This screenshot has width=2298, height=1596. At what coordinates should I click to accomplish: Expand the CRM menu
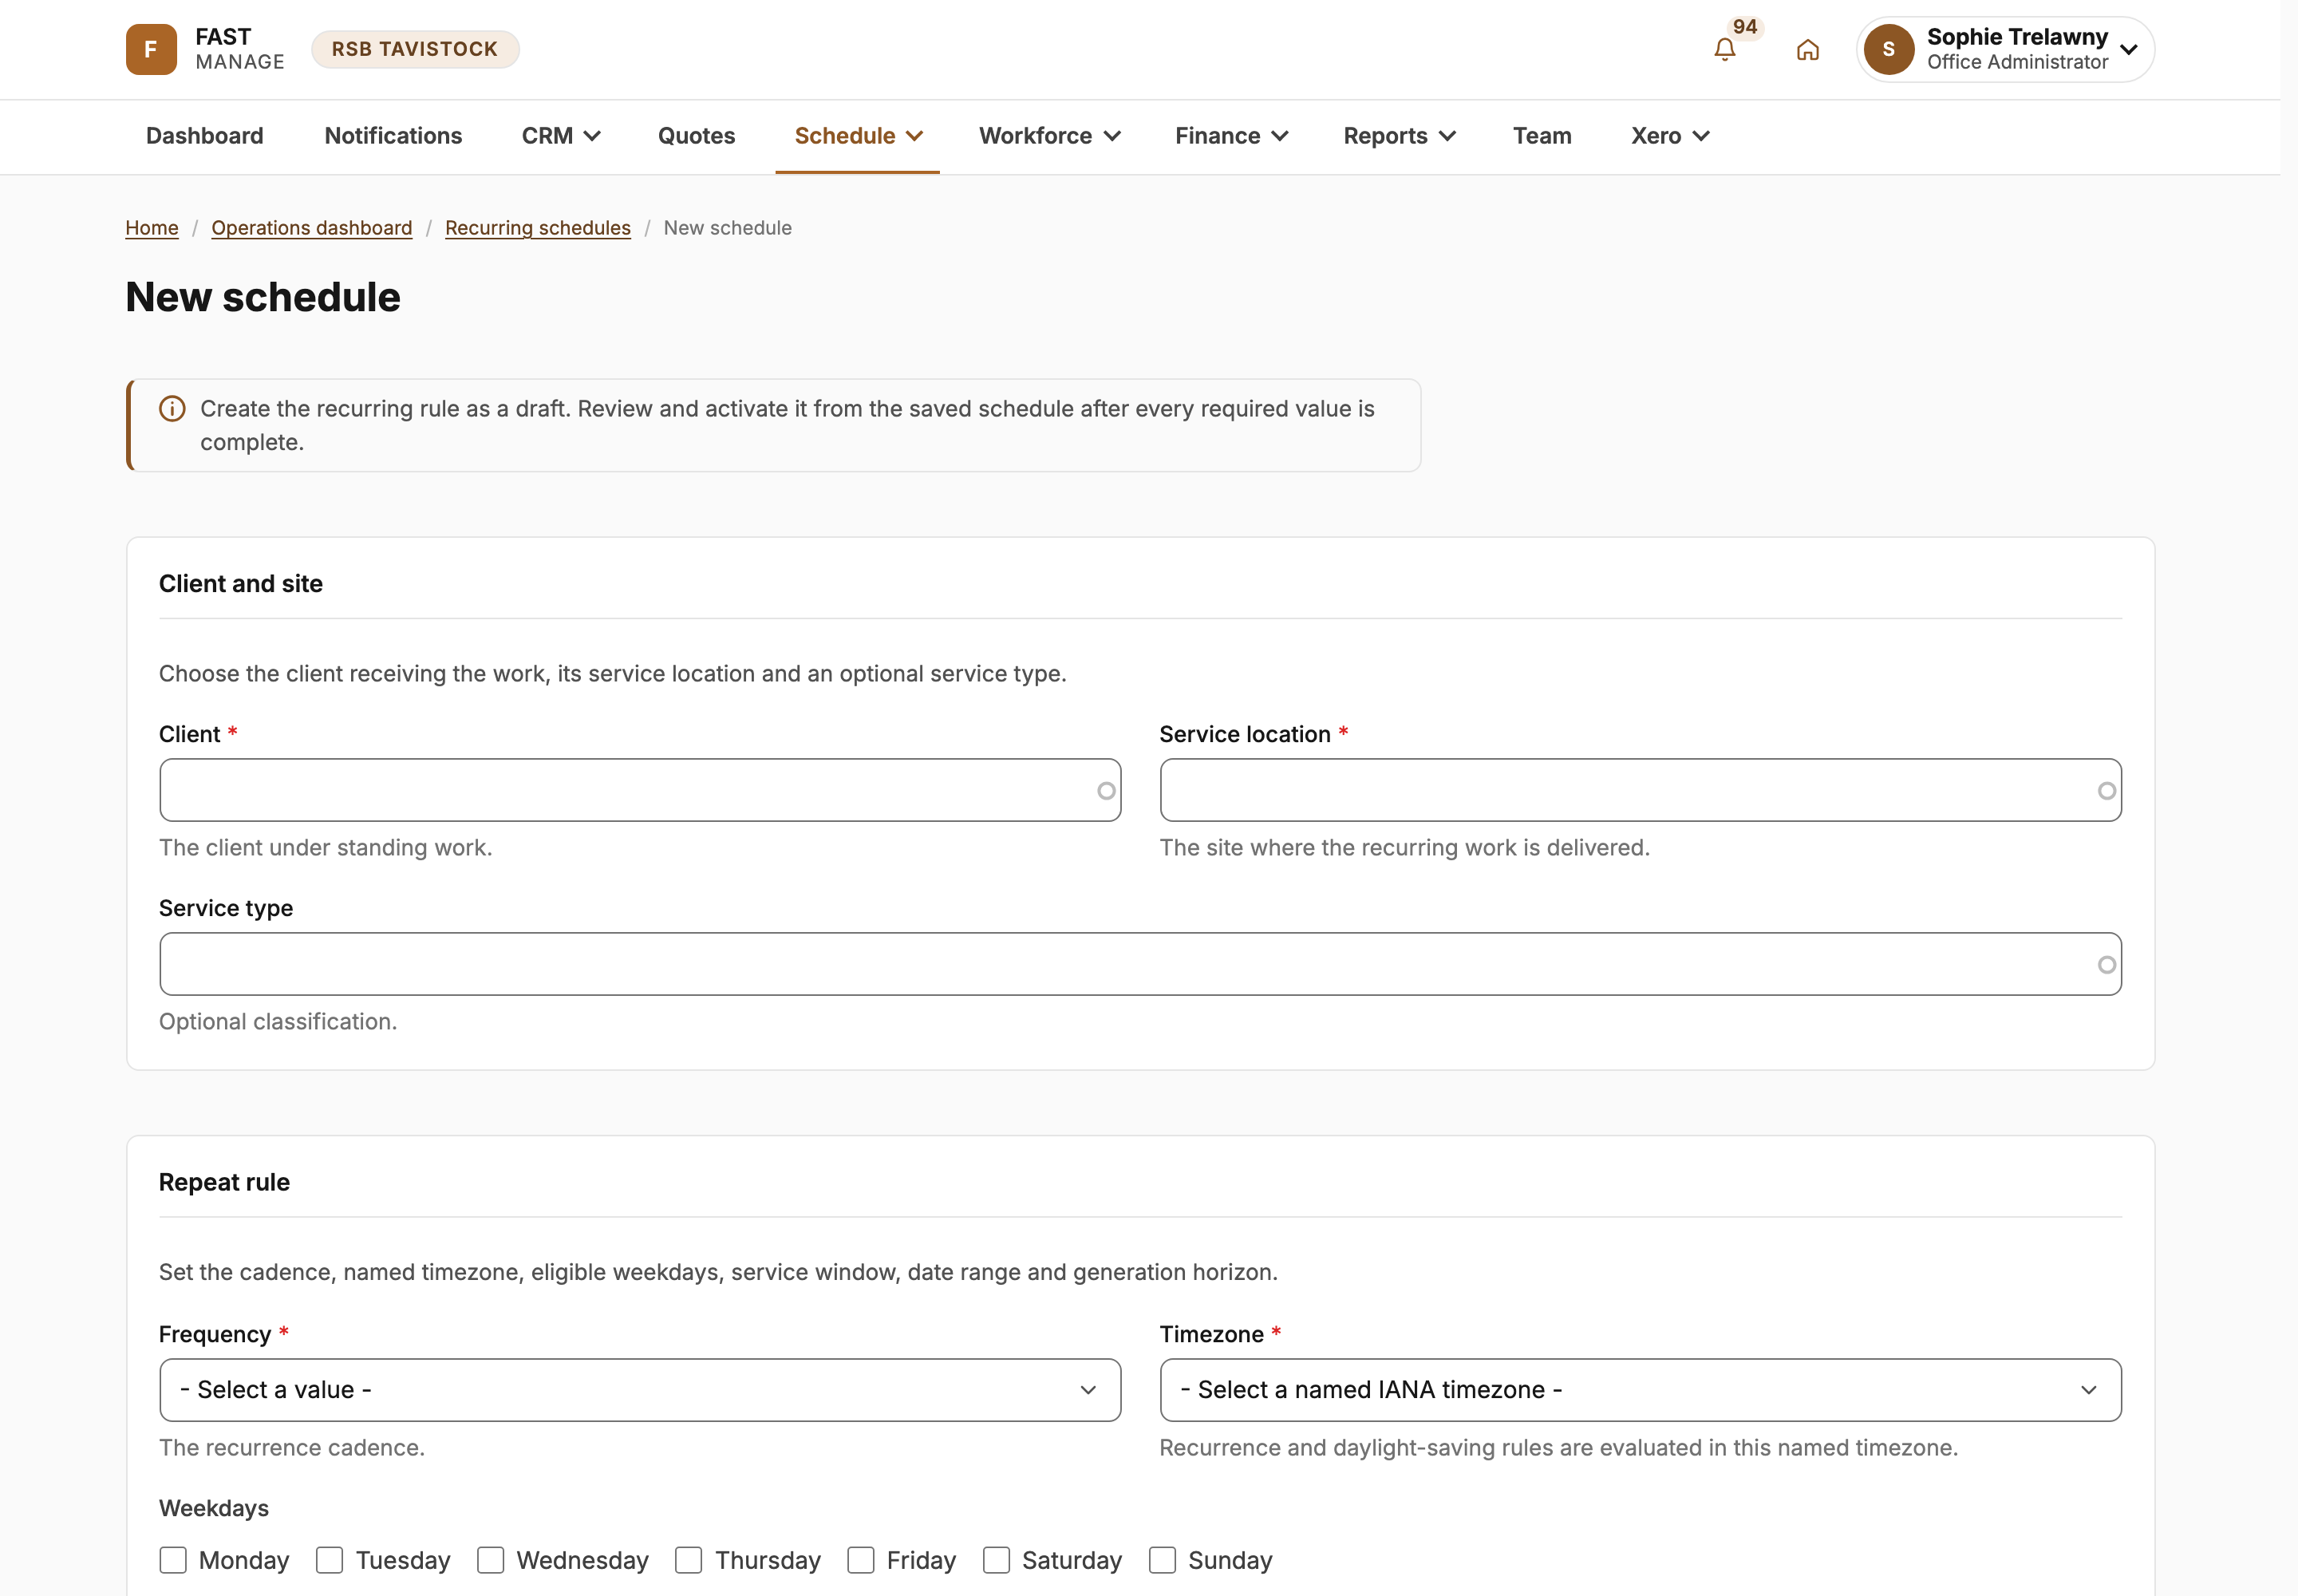pos(561,136)
